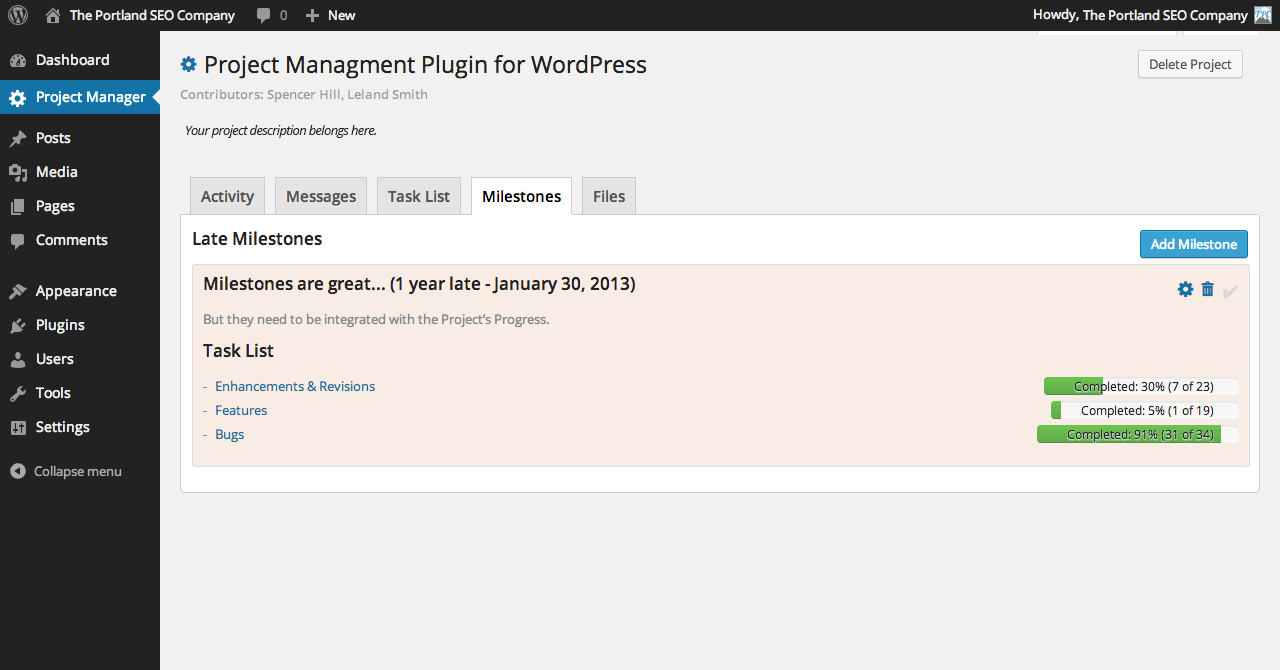1280x670 pixels.
Task: Switch to the Task List tab
Action: (x=419, y=196)
